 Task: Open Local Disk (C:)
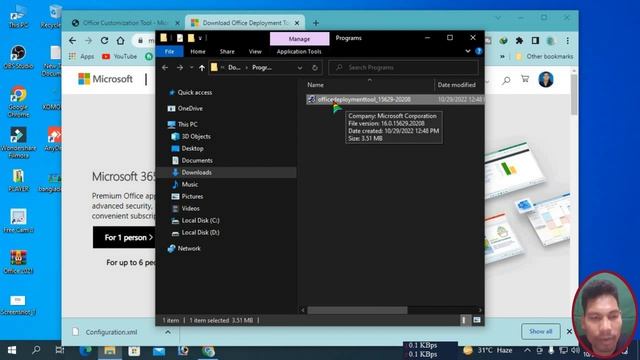click(200, 220)
